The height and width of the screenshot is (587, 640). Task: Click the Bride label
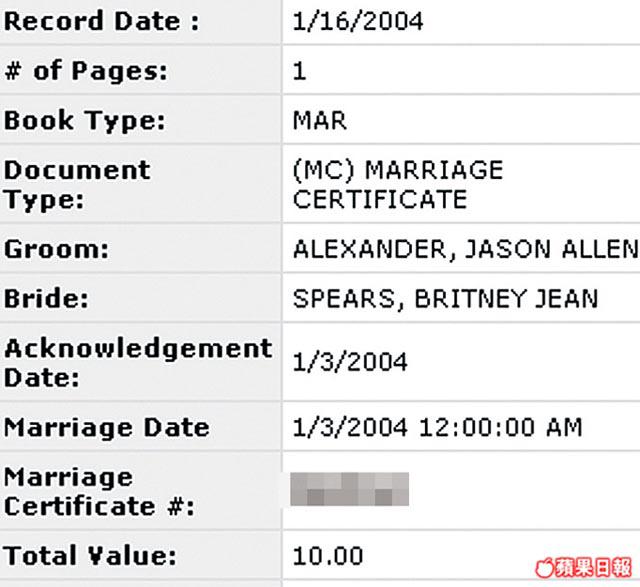click(46, 298)
